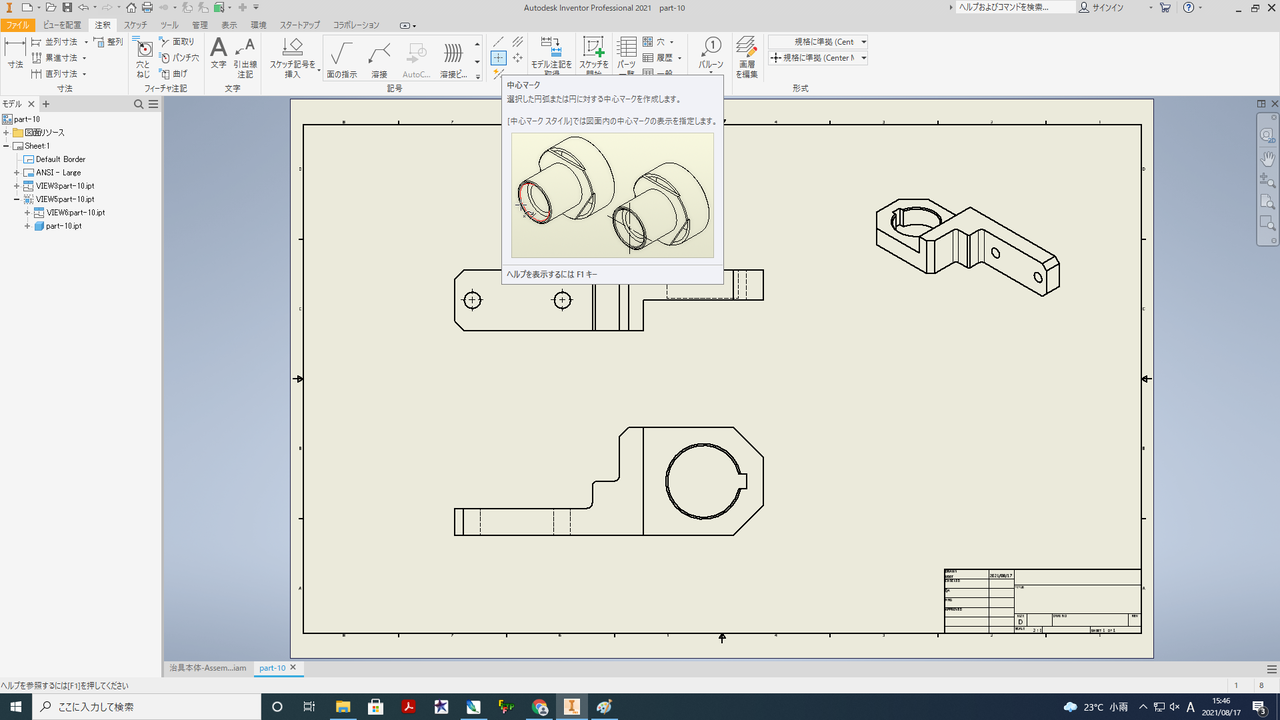Select the 寸法 dimension tool
This screenshot has width=1280, height=720.
pos(15,55)
